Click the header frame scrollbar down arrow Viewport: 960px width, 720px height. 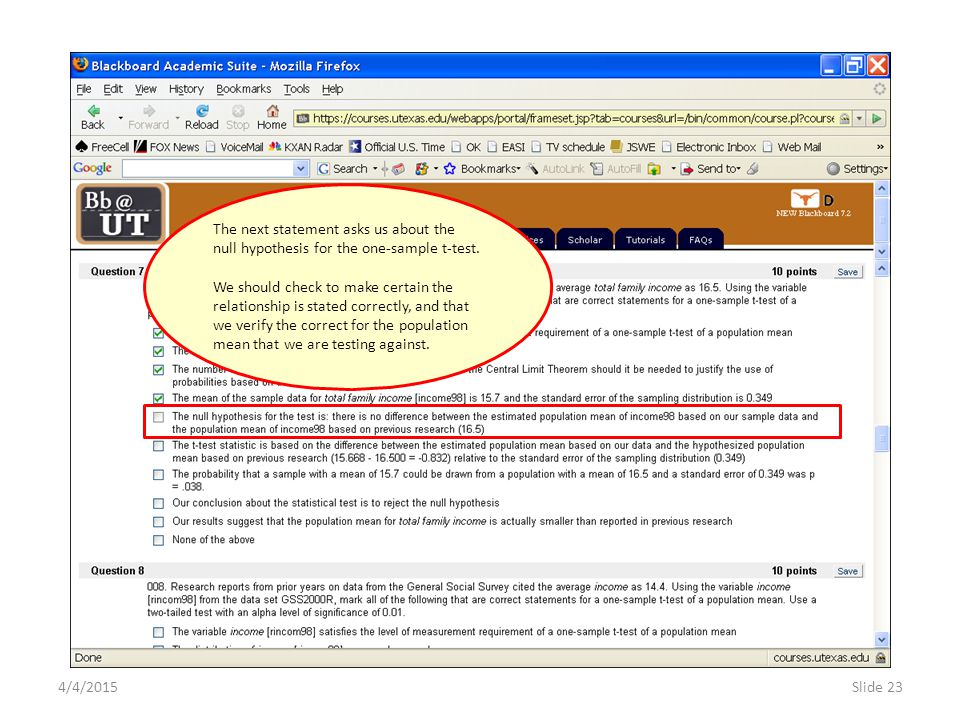point(882,252)
